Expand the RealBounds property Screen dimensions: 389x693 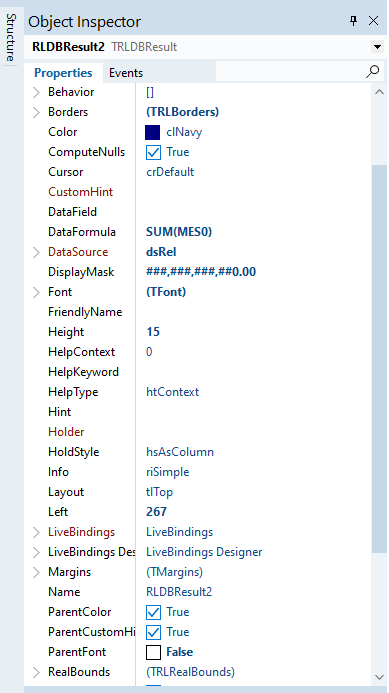[36, 672]
